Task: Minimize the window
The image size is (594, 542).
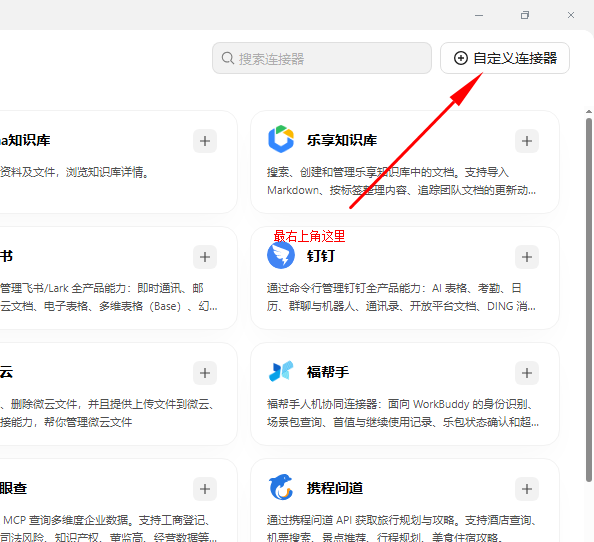Action: (479, 15)
